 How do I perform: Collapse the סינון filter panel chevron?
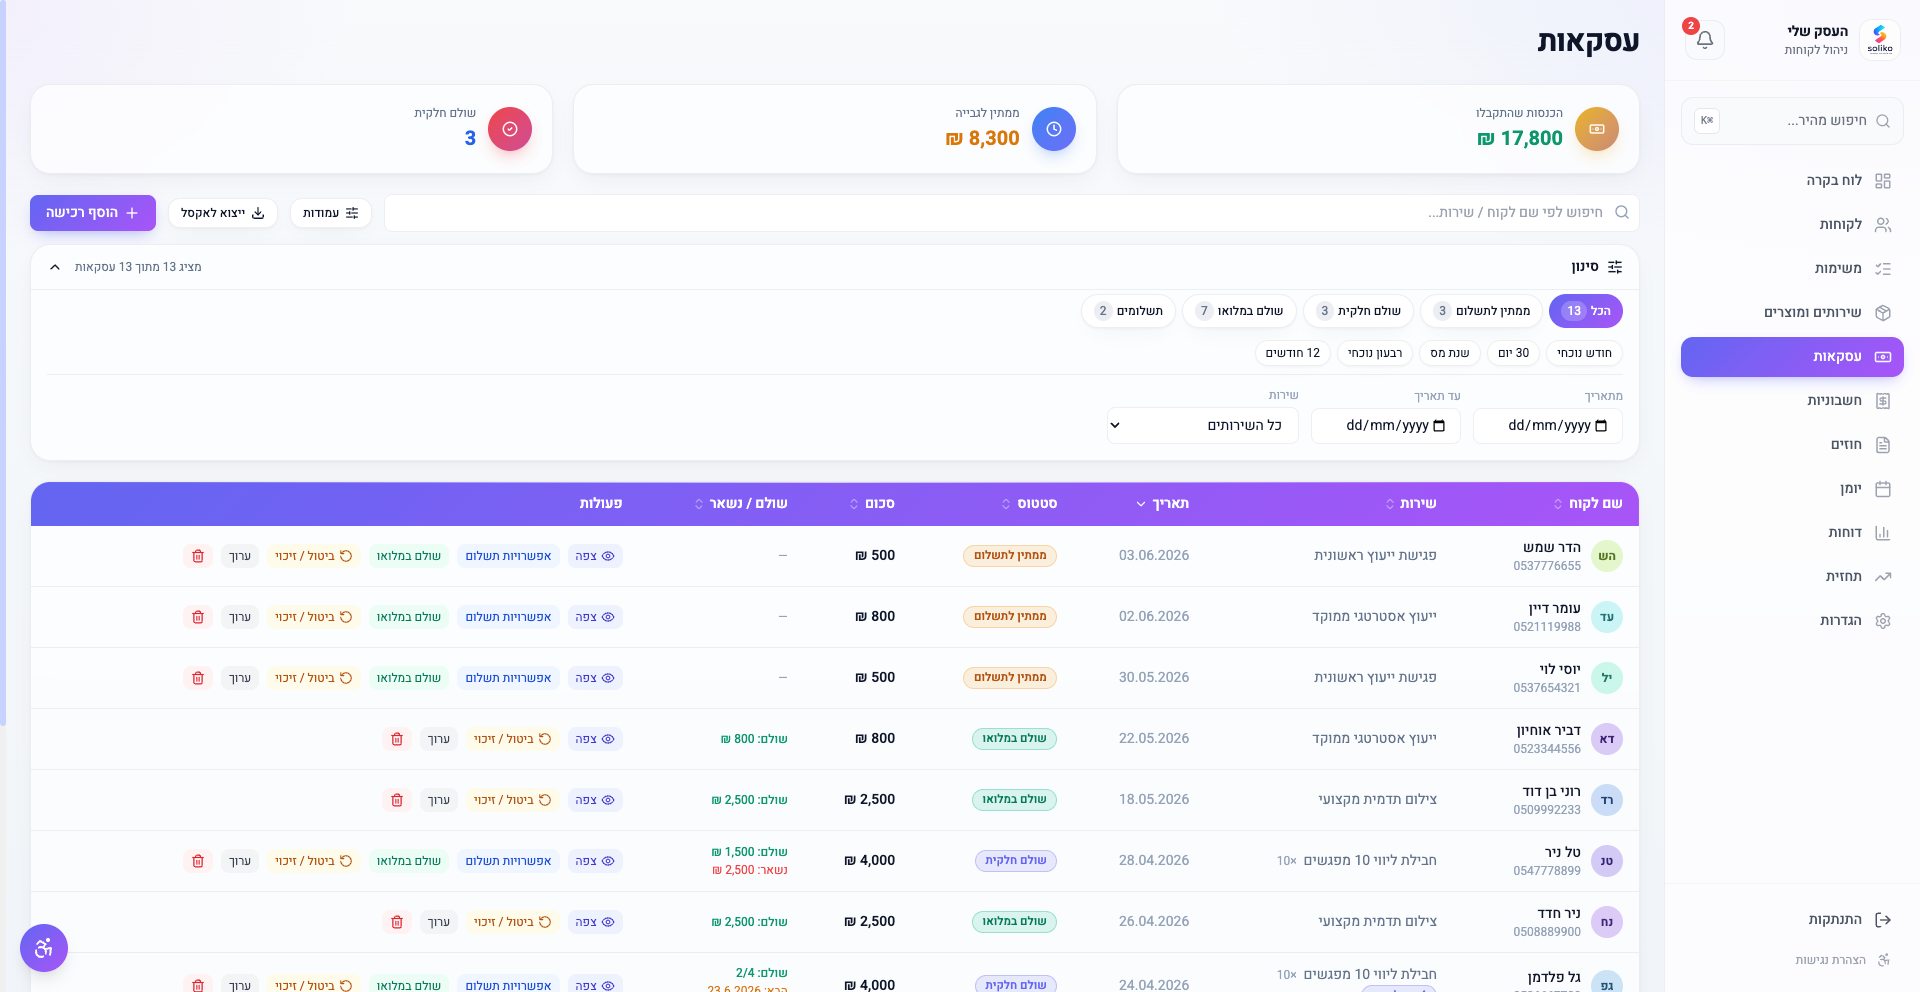click(x=55, y=267)
